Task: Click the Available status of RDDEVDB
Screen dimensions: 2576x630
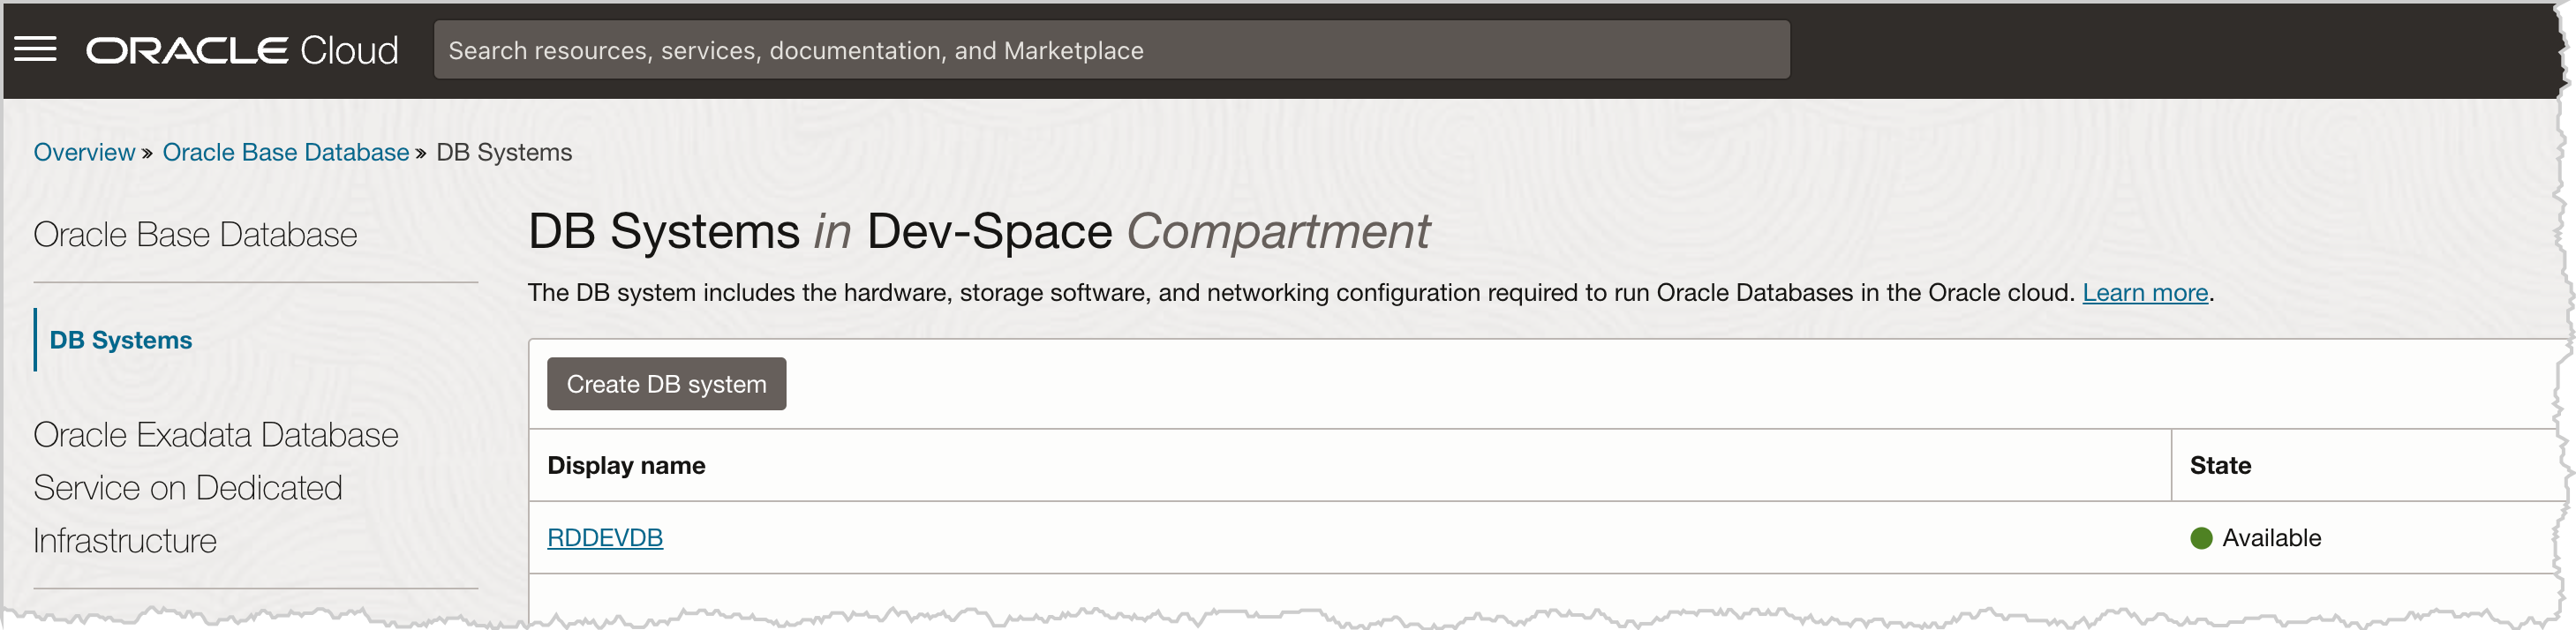Action: pos(2271,538)
